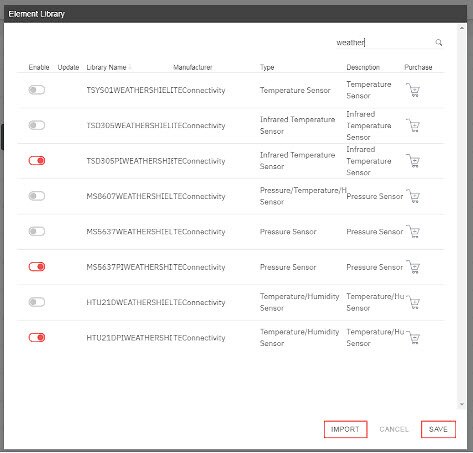Click the SAVE button
This screenshot has width=473, height=453.
(438, 429)
